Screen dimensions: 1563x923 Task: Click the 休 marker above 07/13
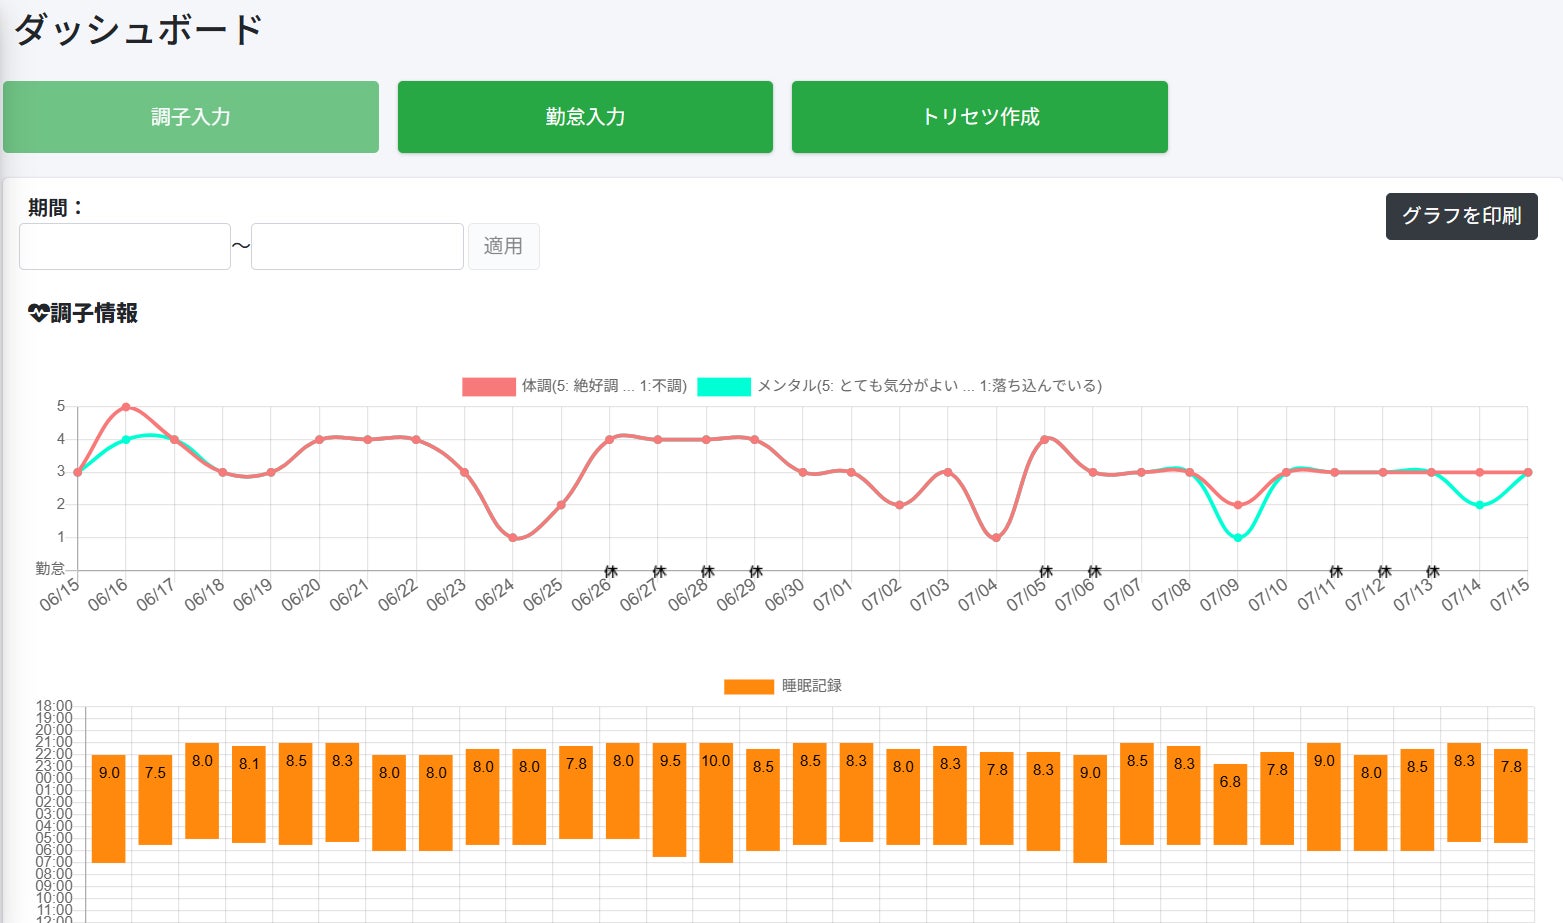click(1432, 572)
